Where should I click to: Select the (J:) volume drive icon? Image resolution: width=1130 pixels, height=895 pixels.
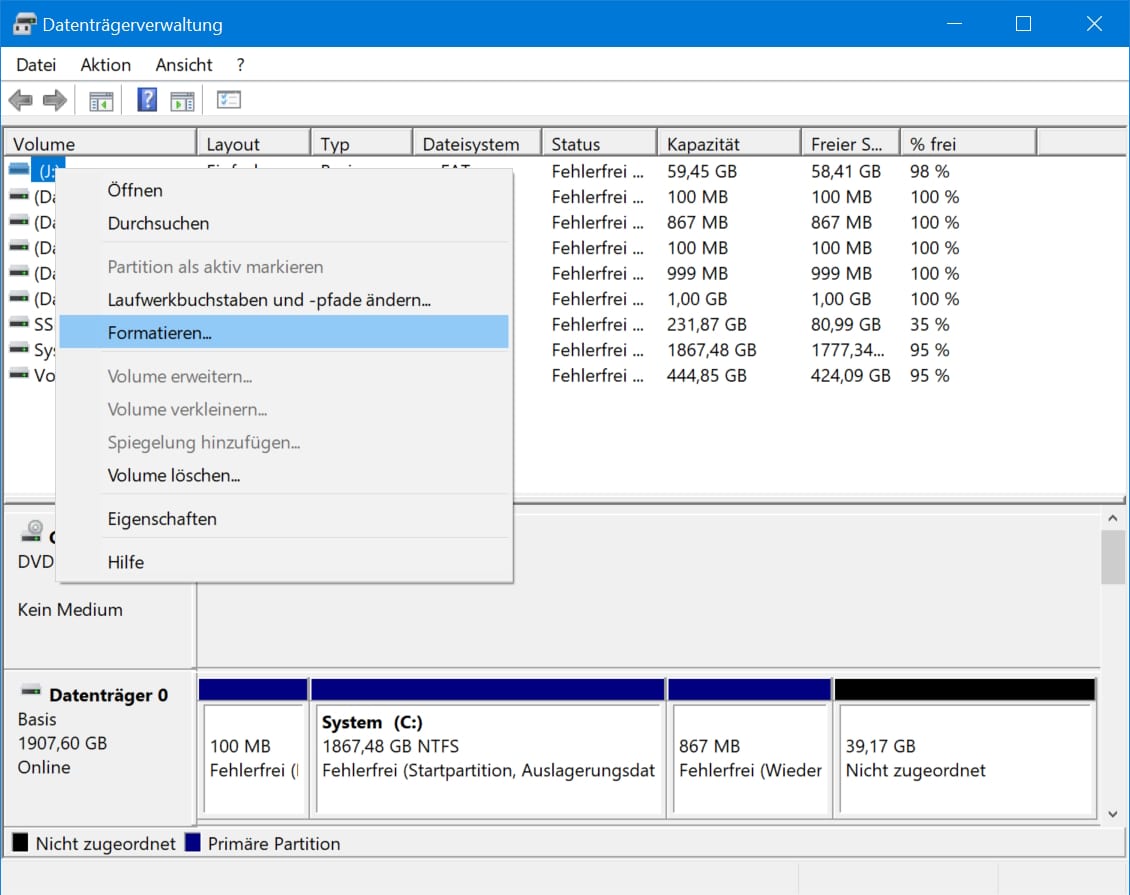coord(19,170)
